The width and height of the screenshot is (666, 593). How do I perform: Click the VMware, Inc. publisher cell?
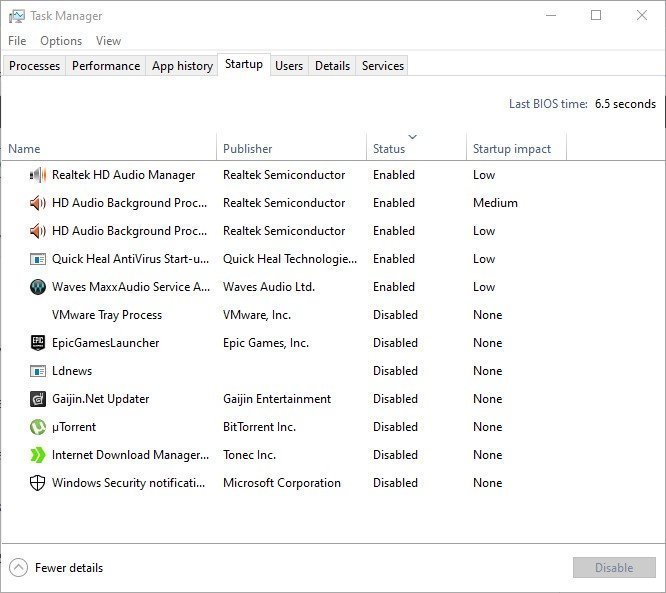tap(257, 315)
